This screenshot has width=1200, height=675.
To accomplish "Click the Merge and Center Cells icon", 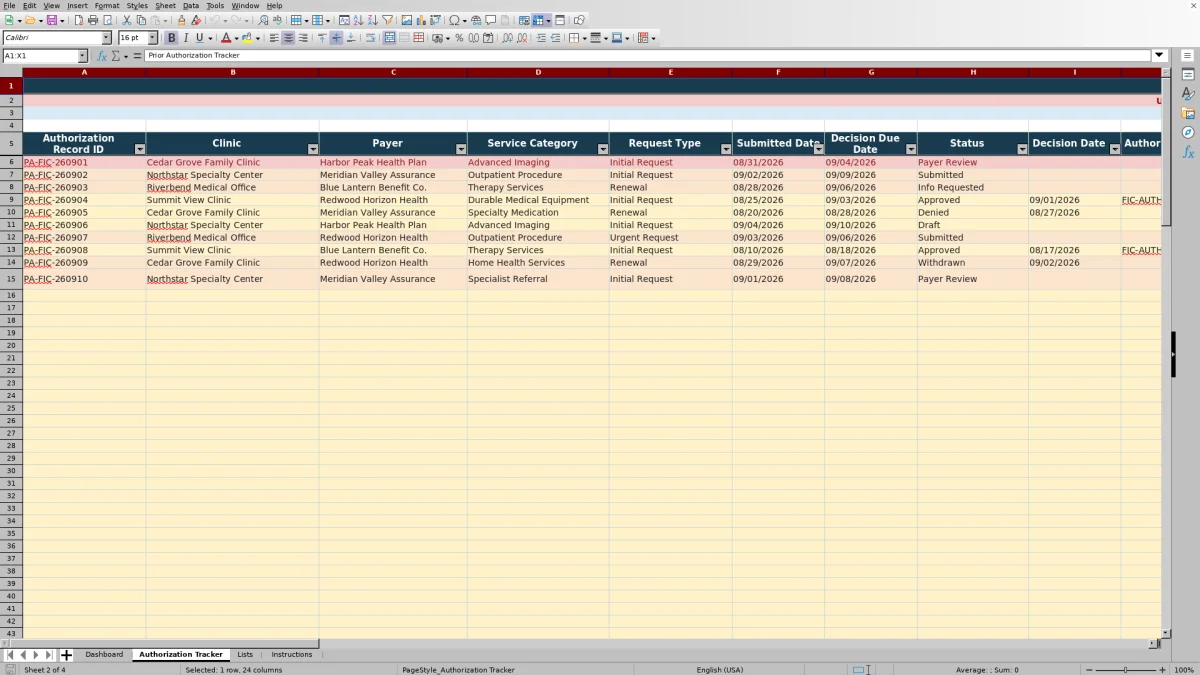I will click(389, 38).
